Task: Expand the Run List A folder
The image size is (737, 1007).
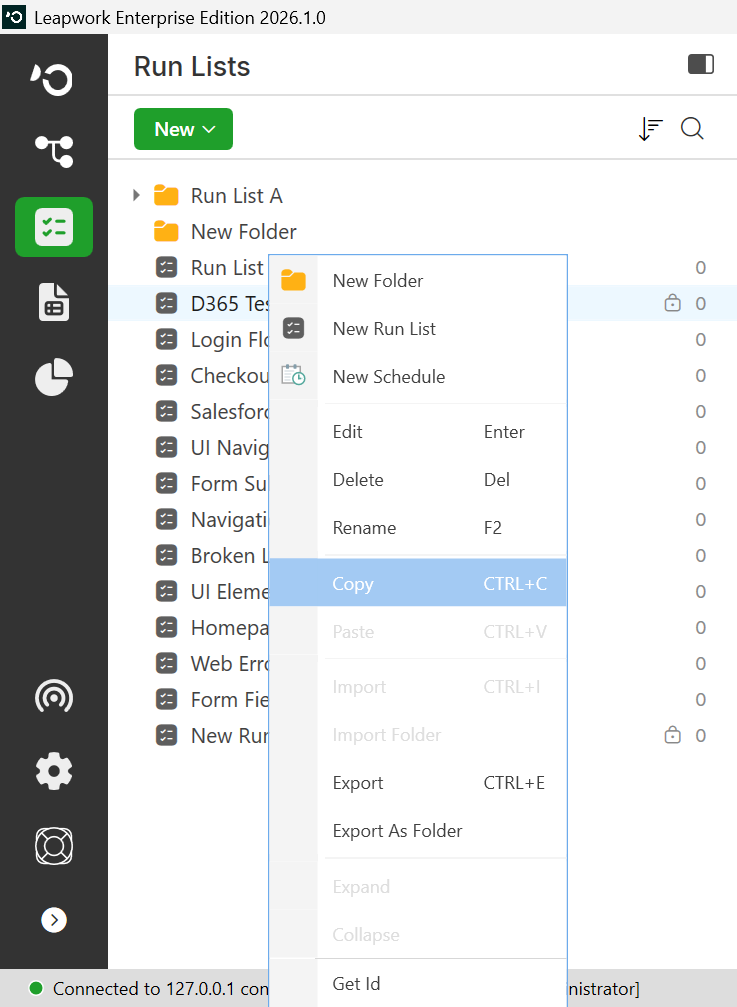Action: pos(136,195)
